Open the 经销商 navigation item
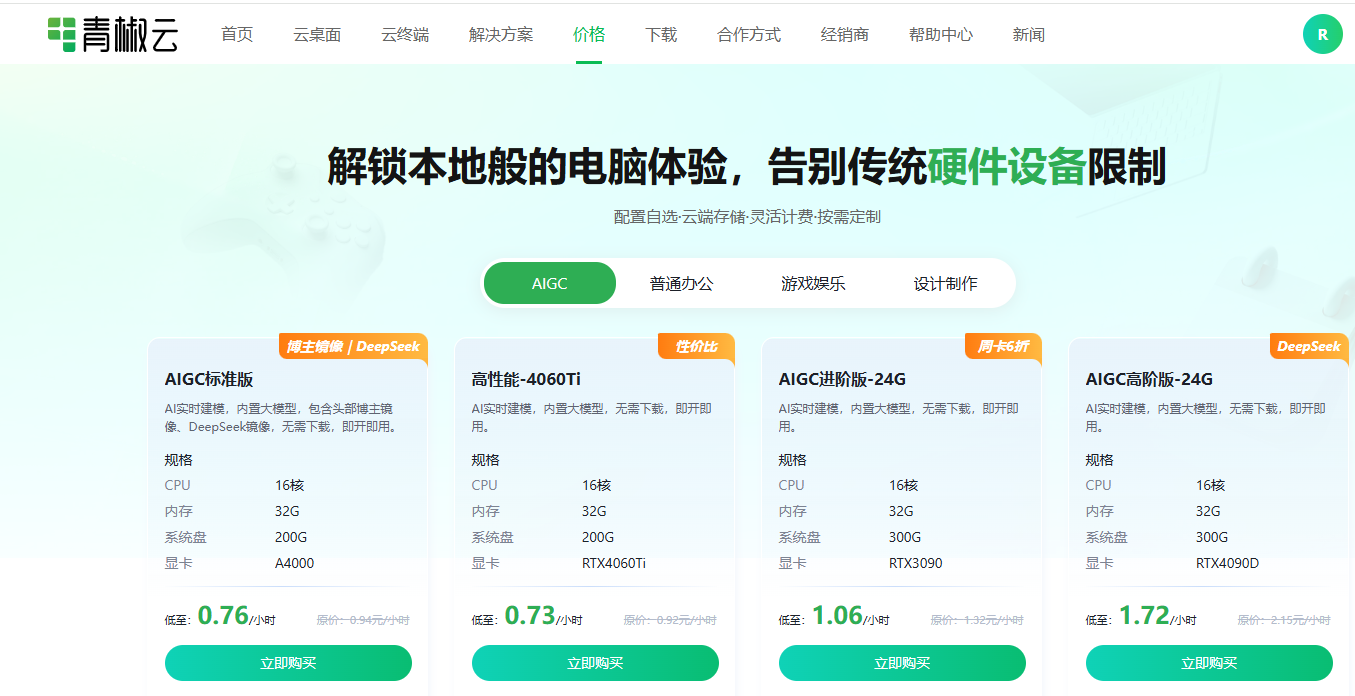The height and width of the screenshot is (696, 1355). click(x=845, y=34)
